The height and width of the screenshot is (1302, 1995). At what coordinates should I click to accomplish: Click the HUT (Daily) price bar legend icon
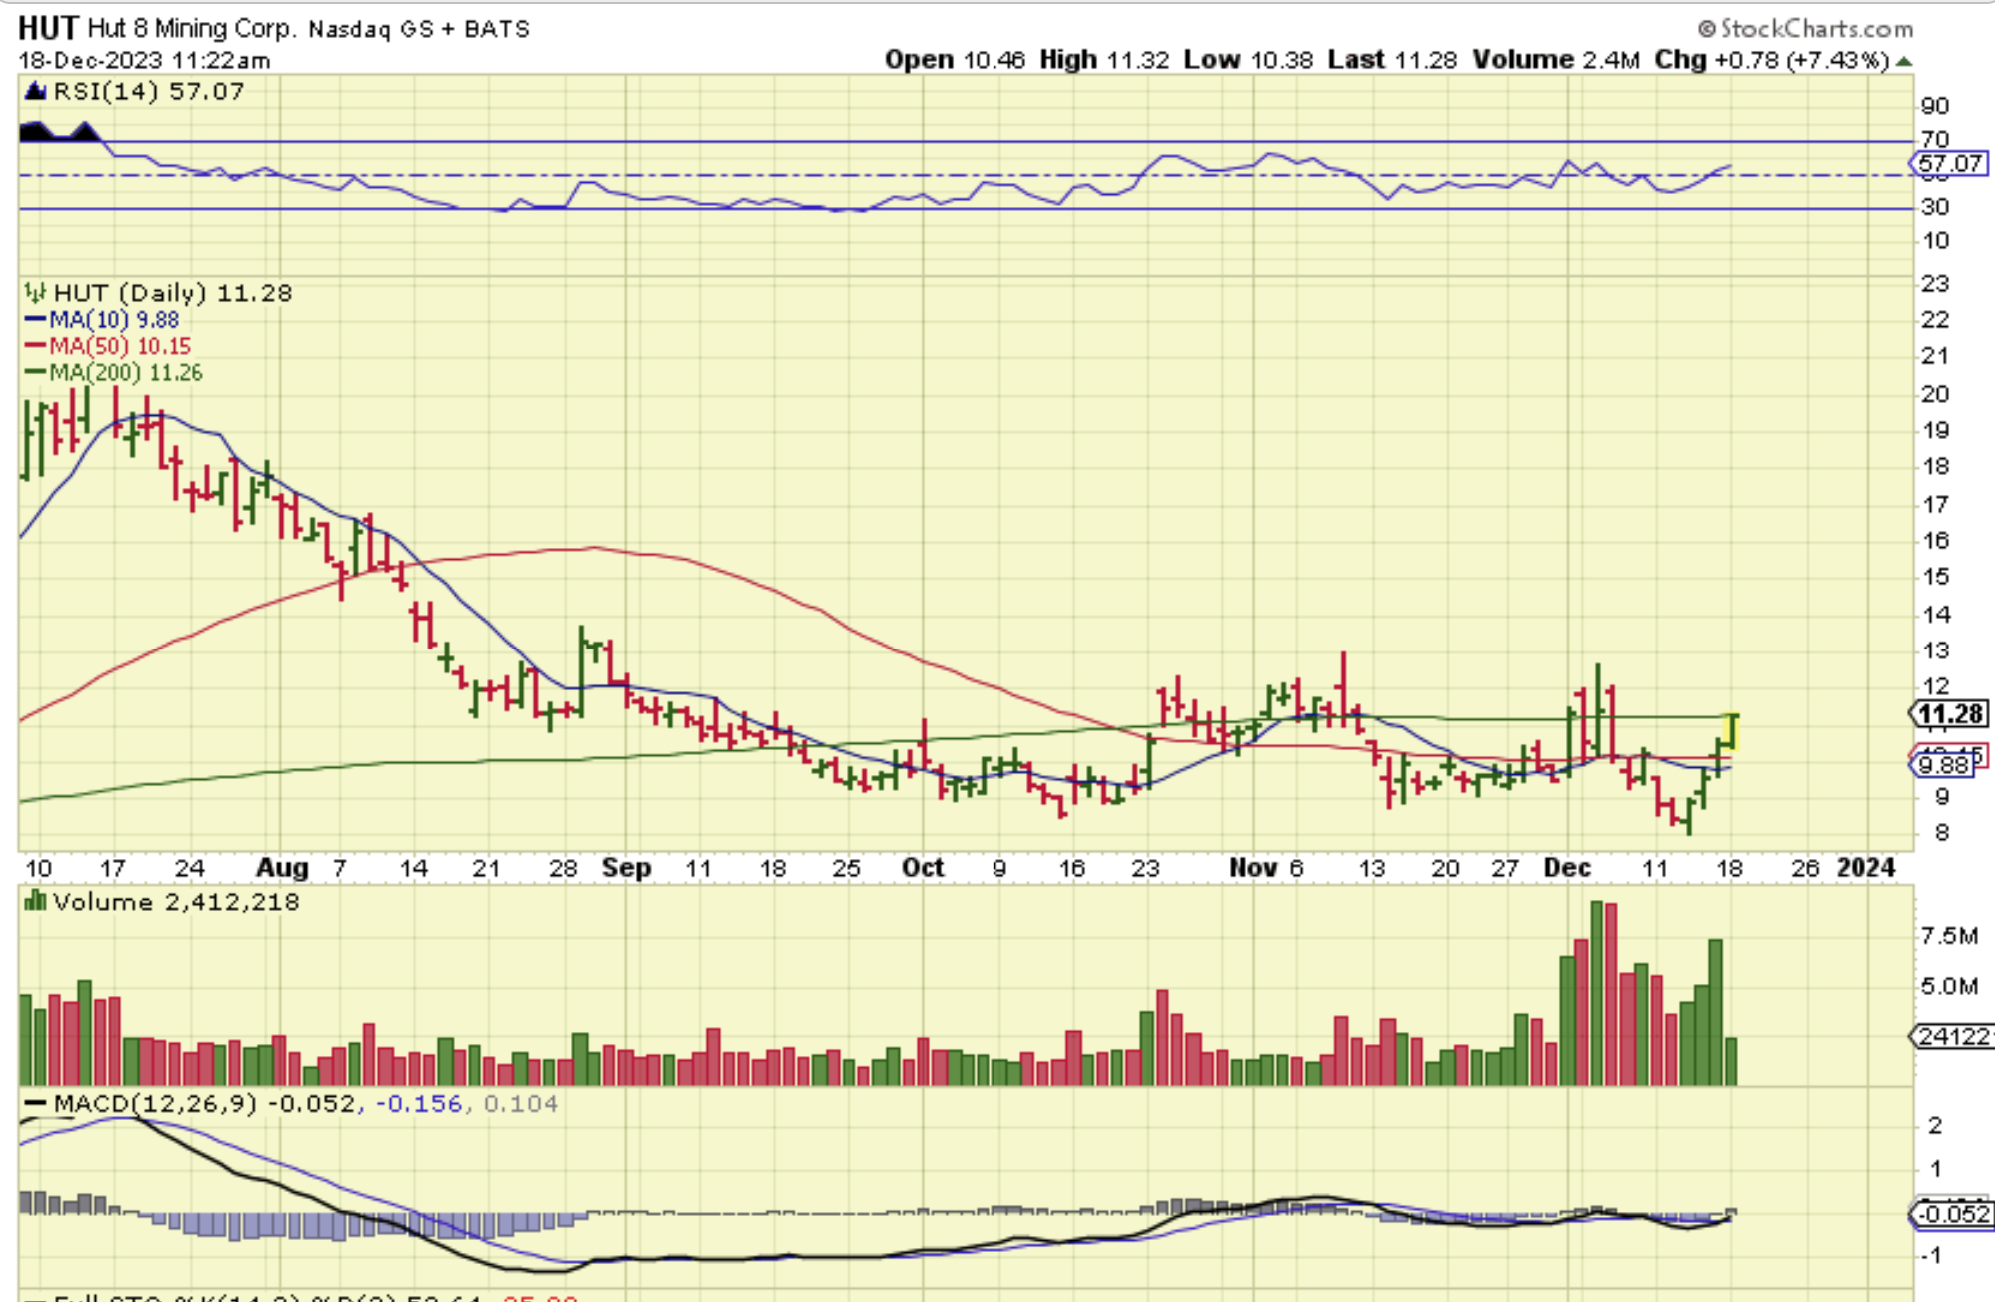click(36, 293)
